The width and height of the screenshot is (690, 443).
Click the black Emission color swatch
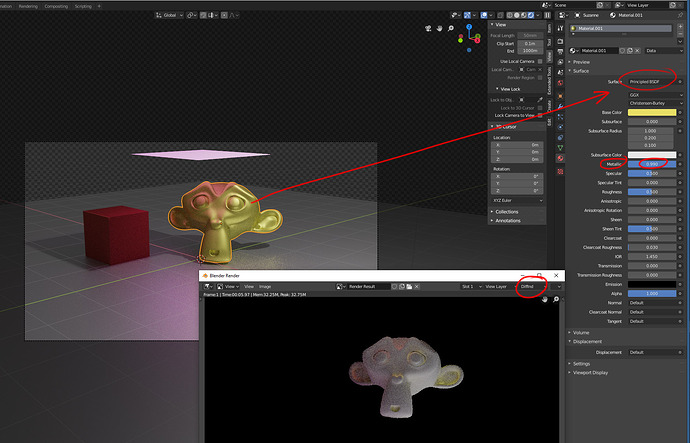[x=652, y=284]
